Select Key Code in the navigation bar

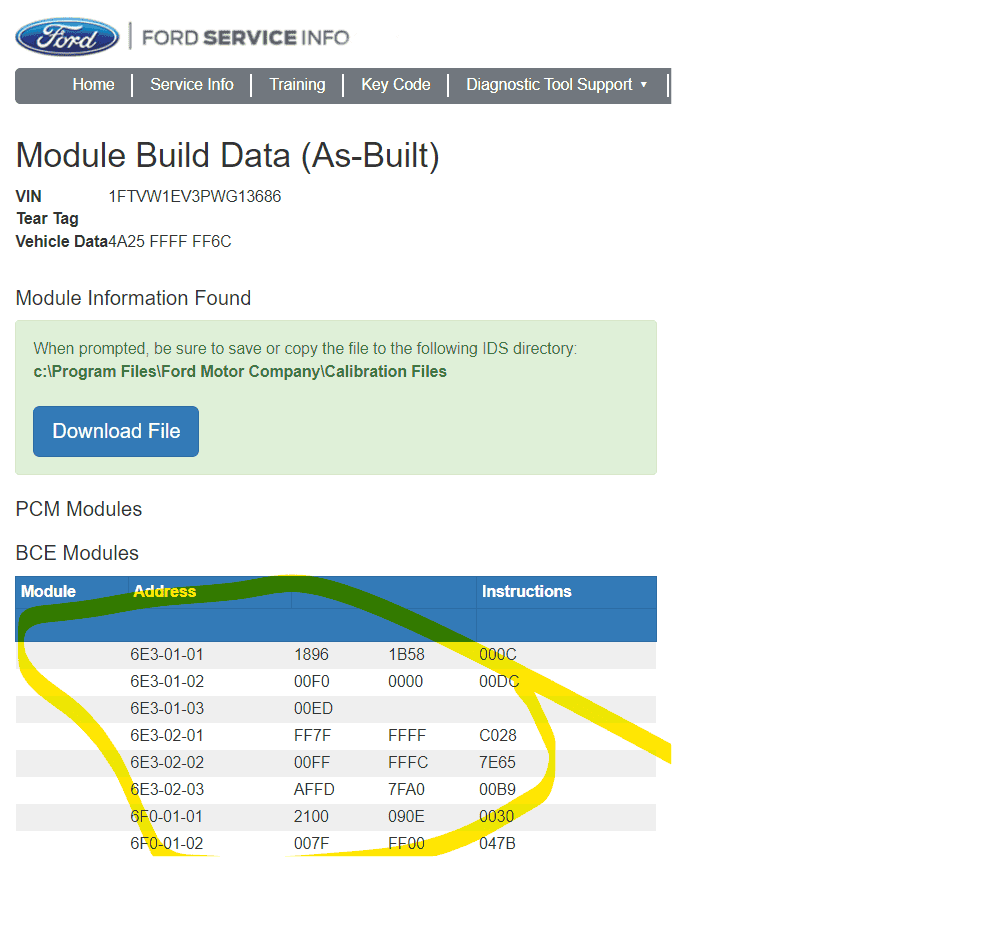click(395, 85)
